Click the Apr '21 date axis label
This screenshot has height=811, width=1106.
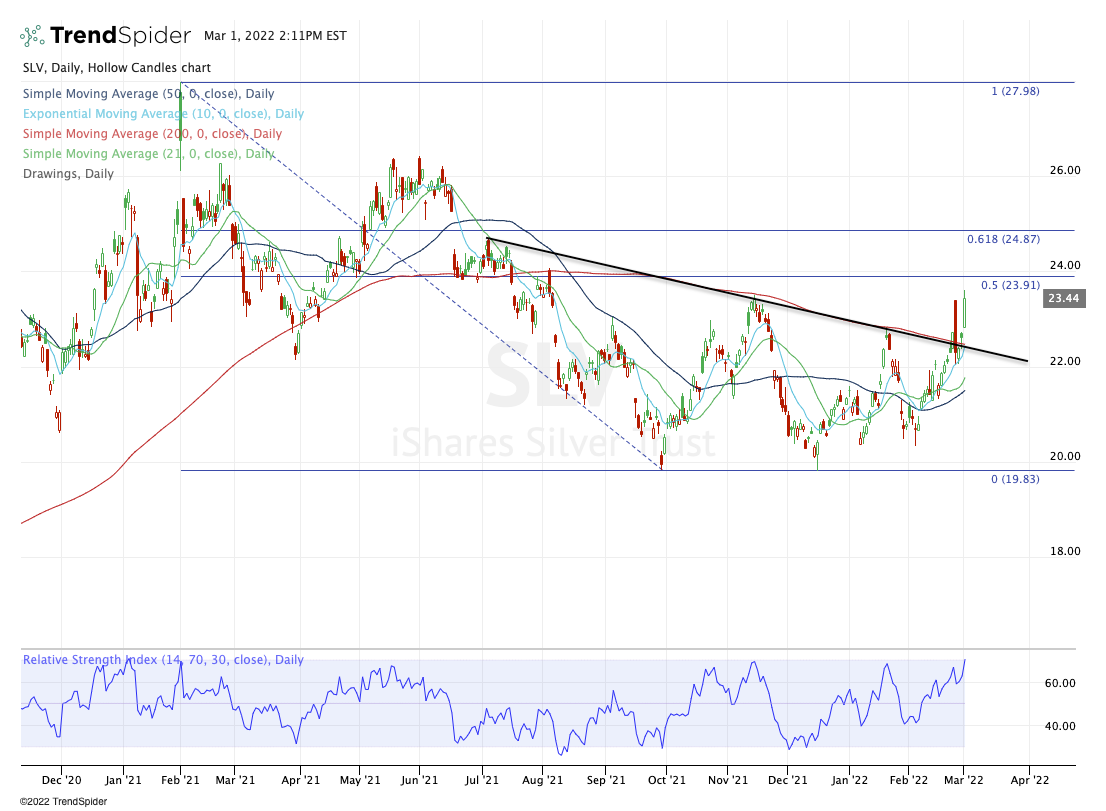[300, 780]
